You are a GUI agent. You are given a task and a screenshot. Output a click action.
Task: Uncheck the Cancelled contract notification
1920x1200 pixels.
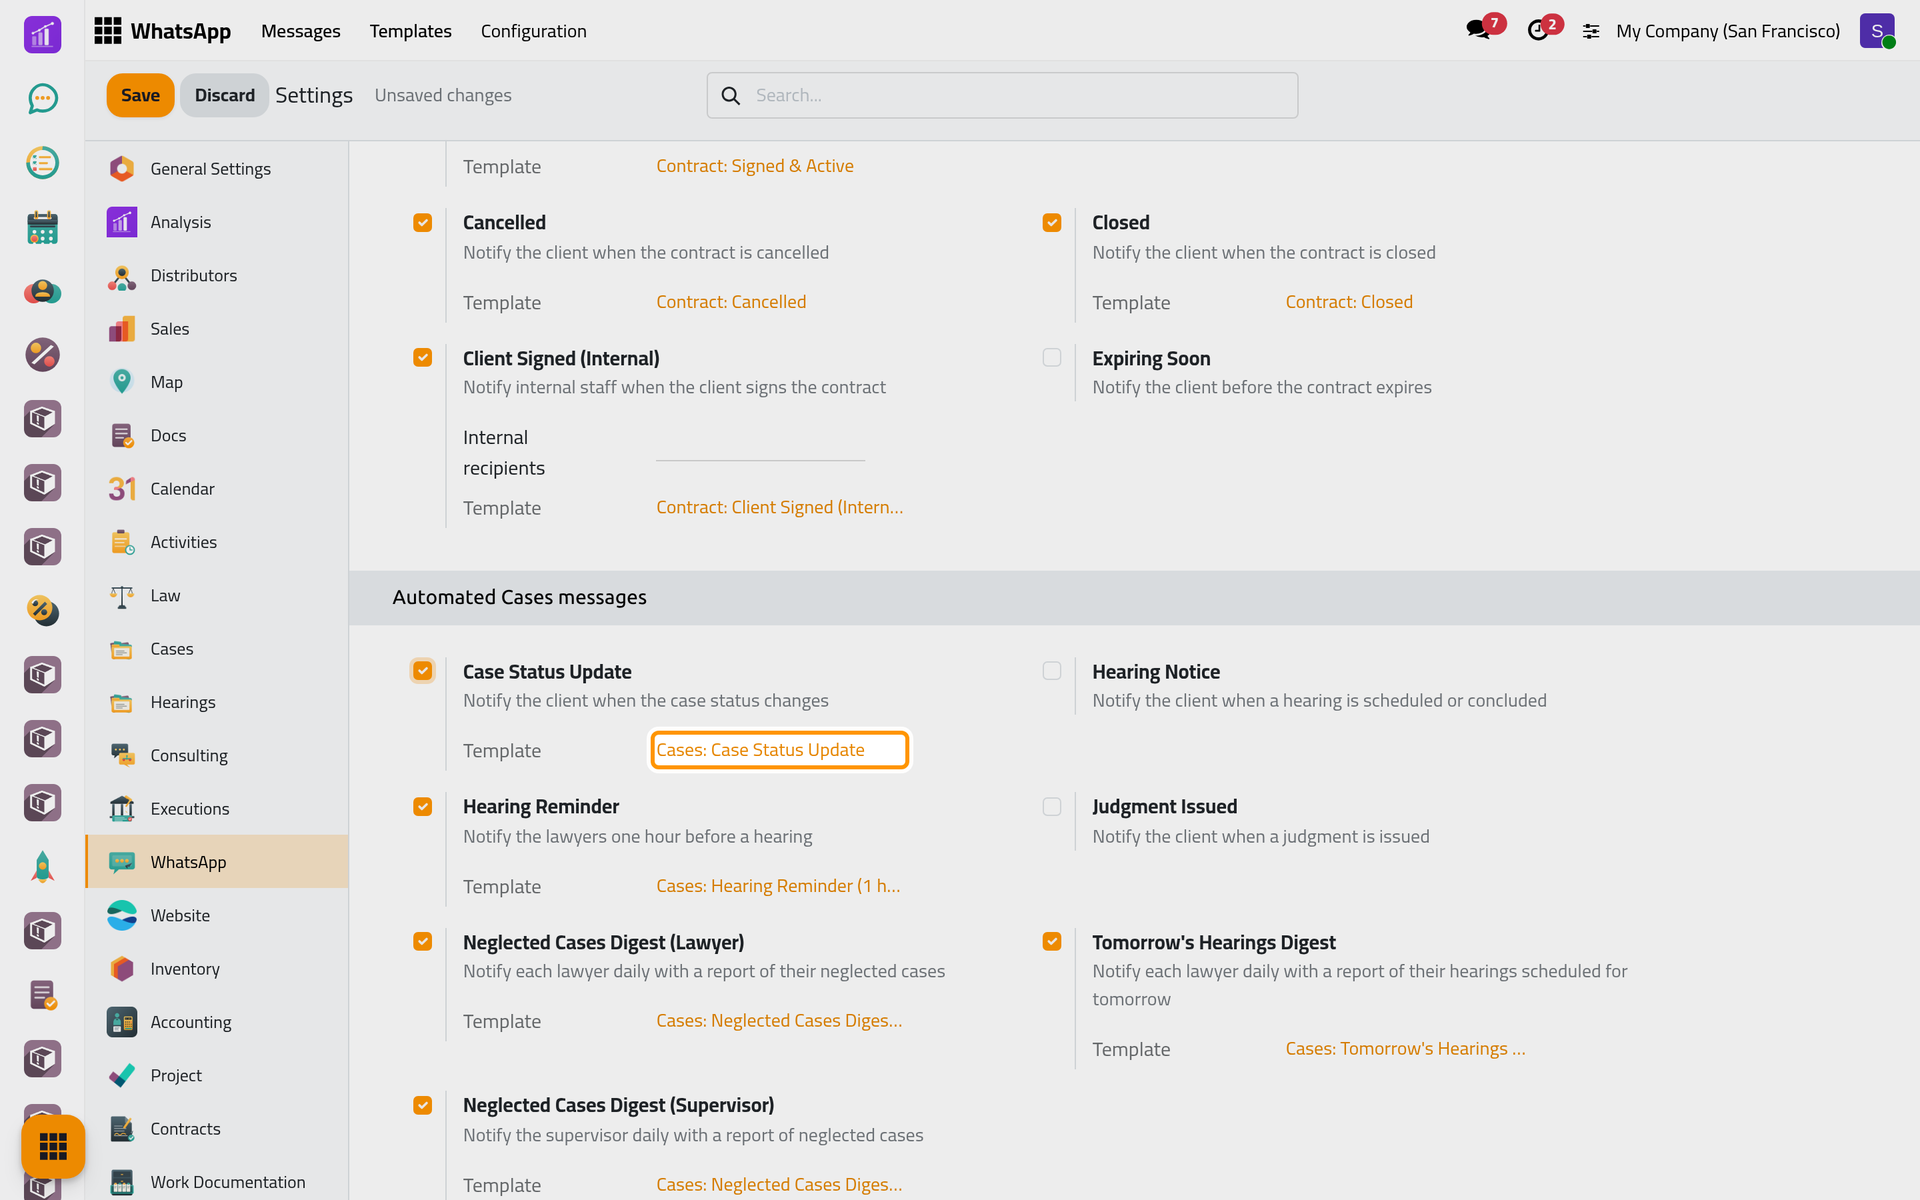(423, 222)
